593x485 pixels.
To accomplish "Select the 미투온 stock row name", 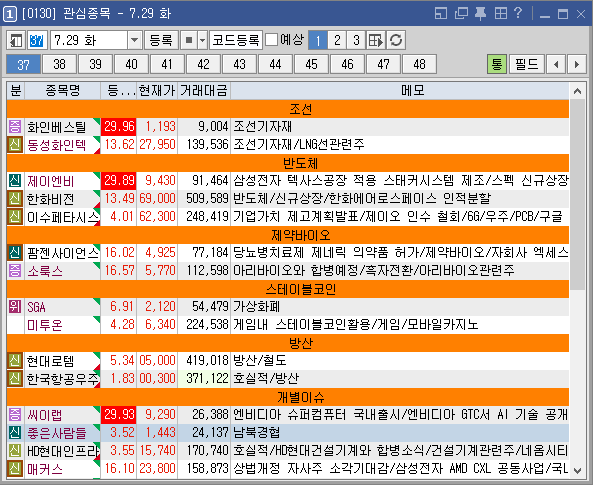I will point(45,325).
